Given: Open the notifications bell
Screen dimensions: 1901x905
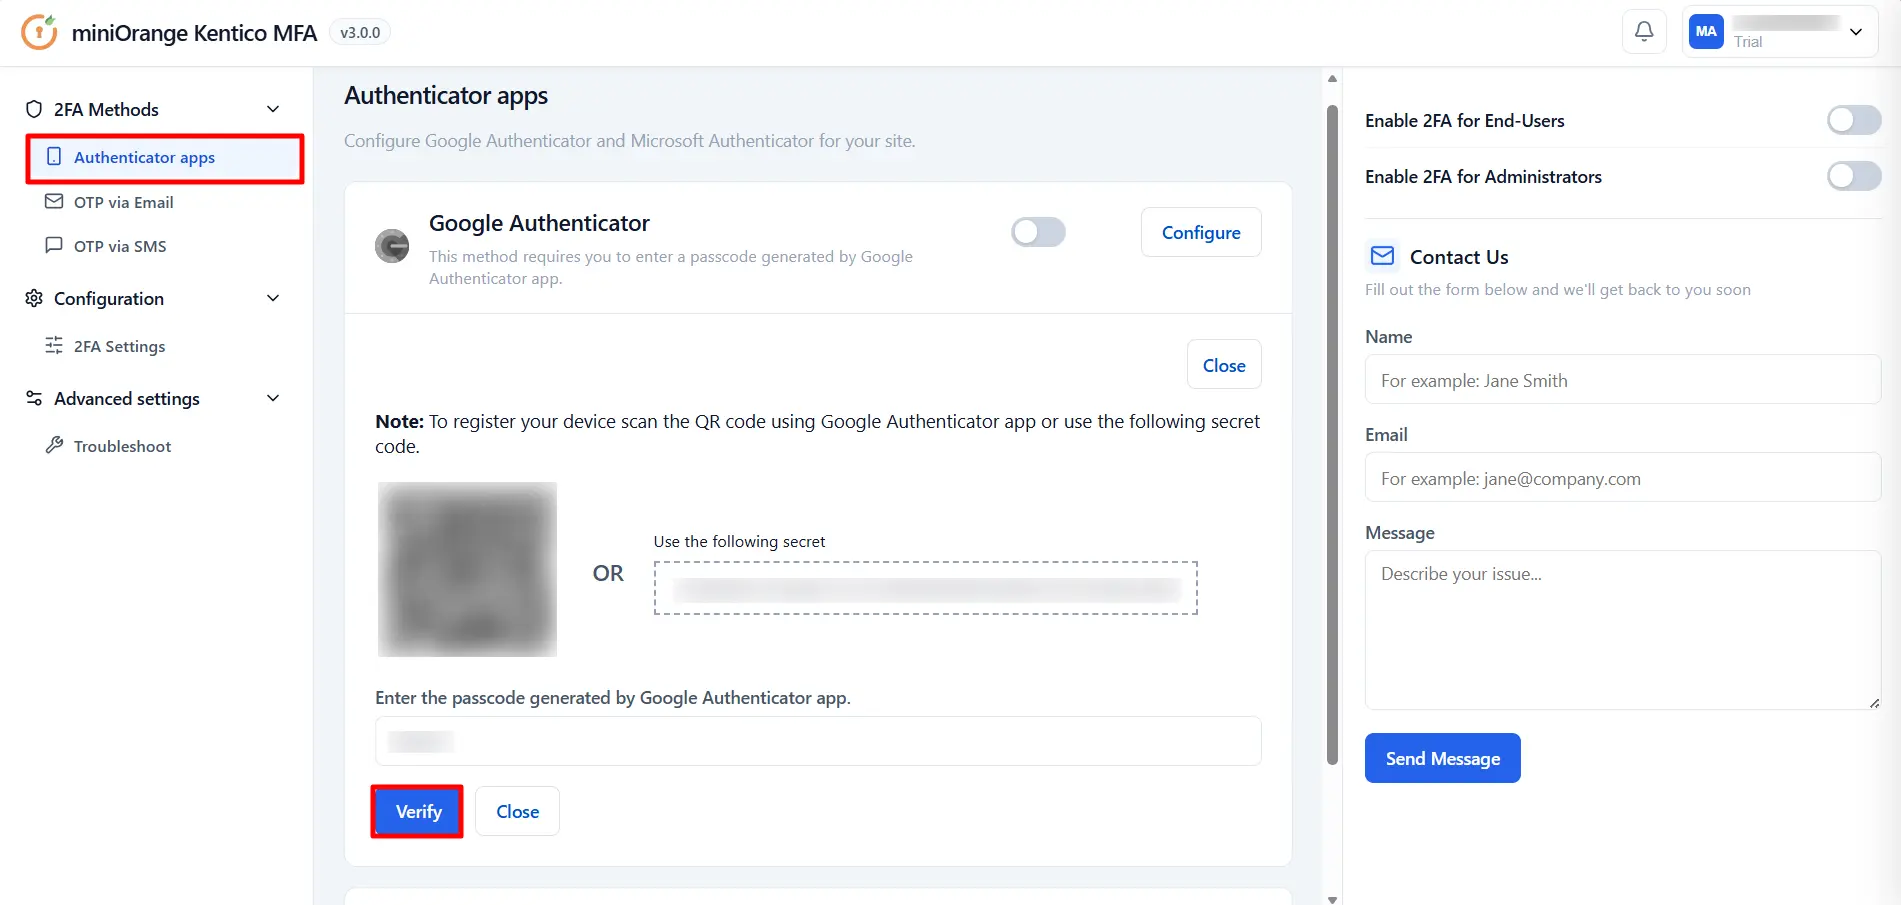Looking at the screenshot, I should tap(1644, 32).
